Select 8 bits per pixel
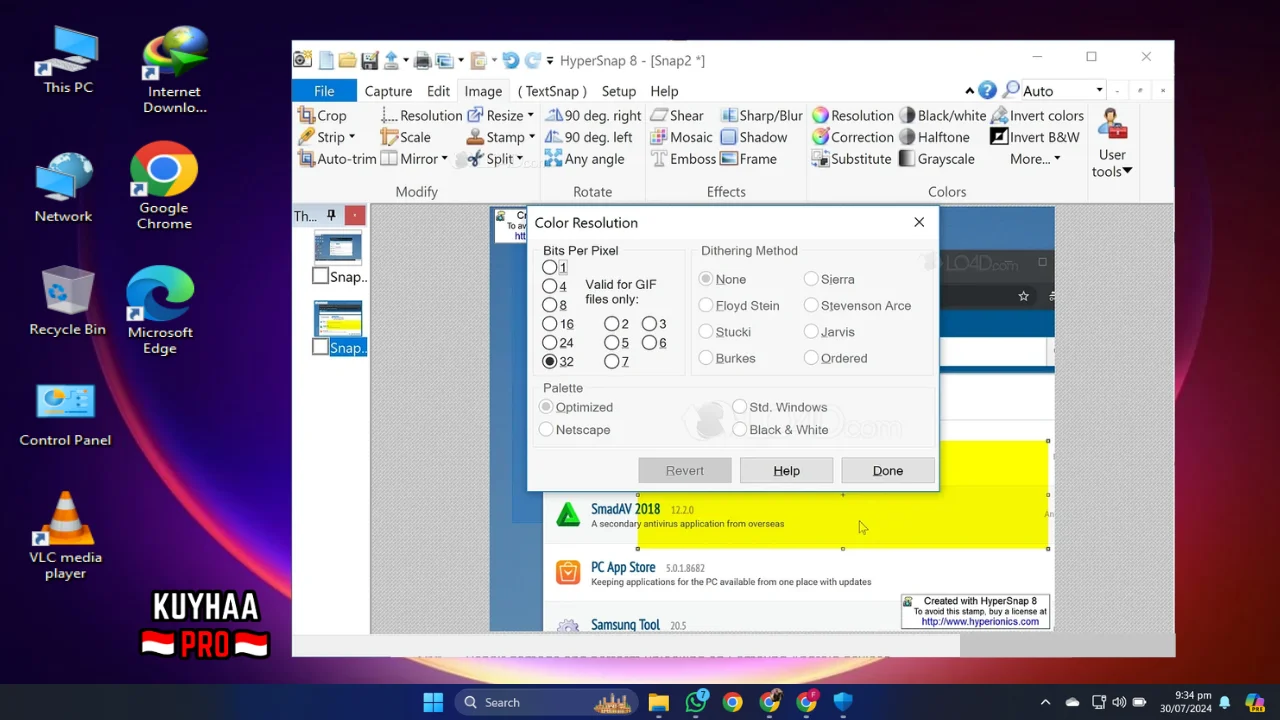 pos(549,305)
